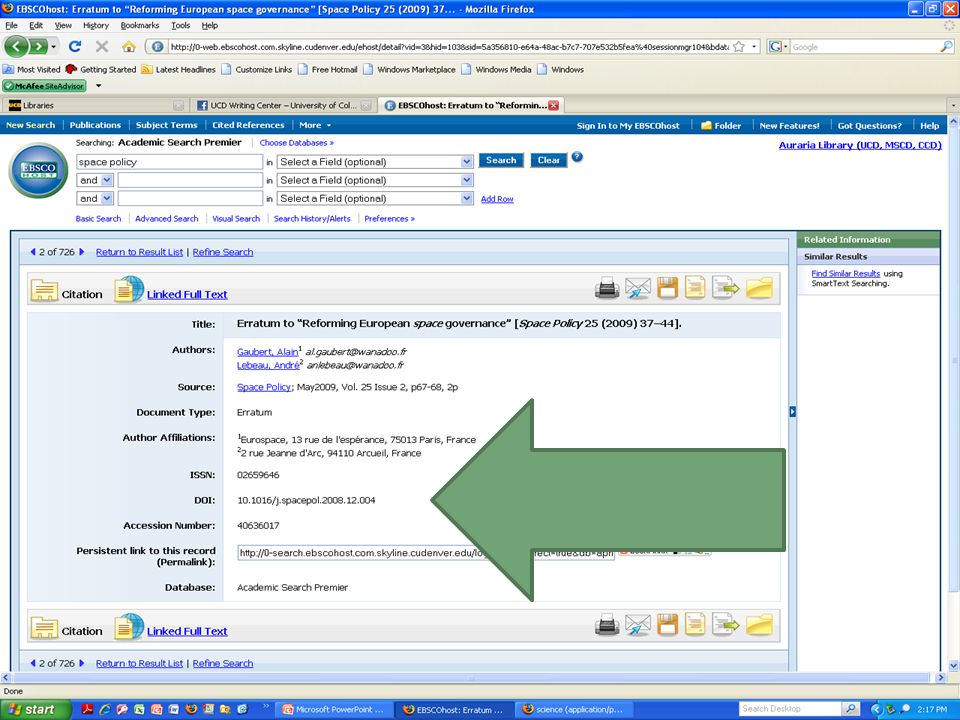Click the 'space policy' search input field
This screenshot has width=960, height=720.
pos(170,162)
